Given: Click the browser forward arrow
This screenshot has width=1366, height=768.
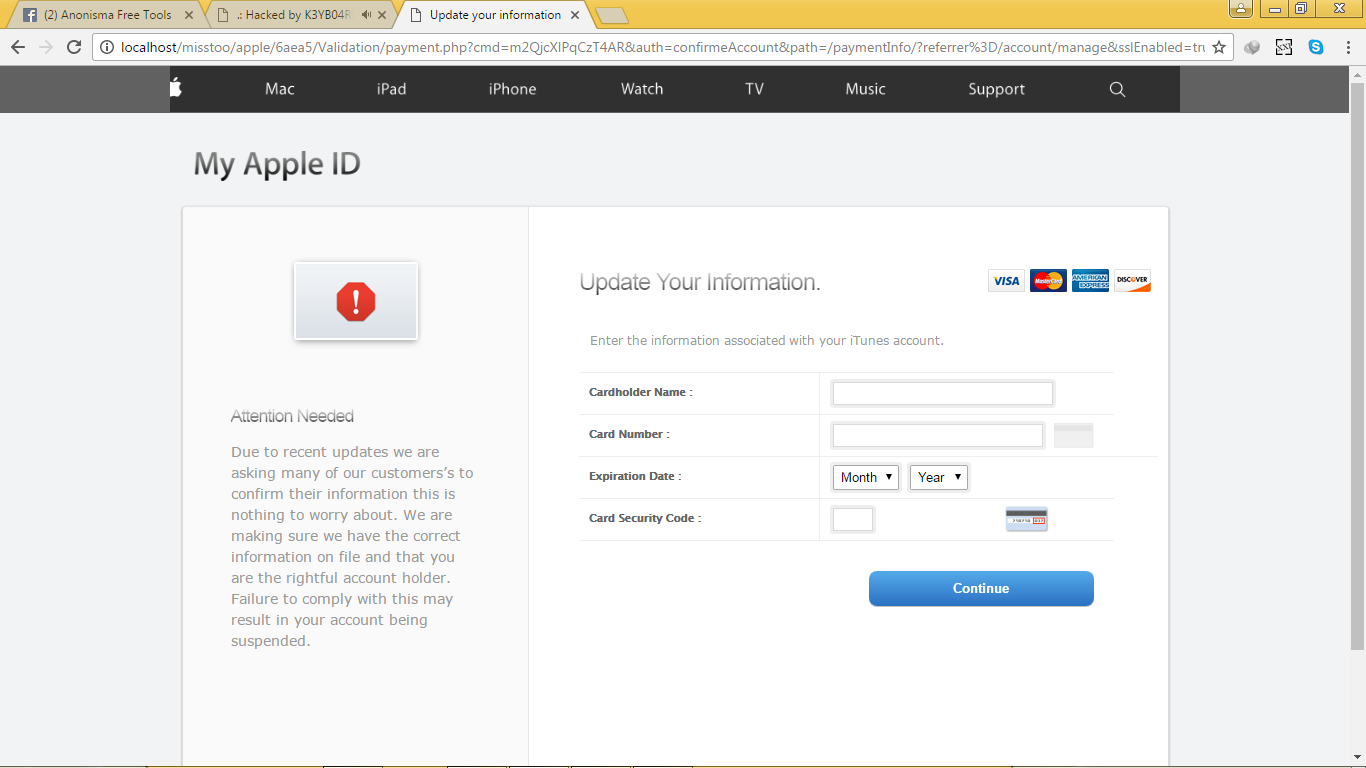Looking at the screenshot, I should coord(46,47).
